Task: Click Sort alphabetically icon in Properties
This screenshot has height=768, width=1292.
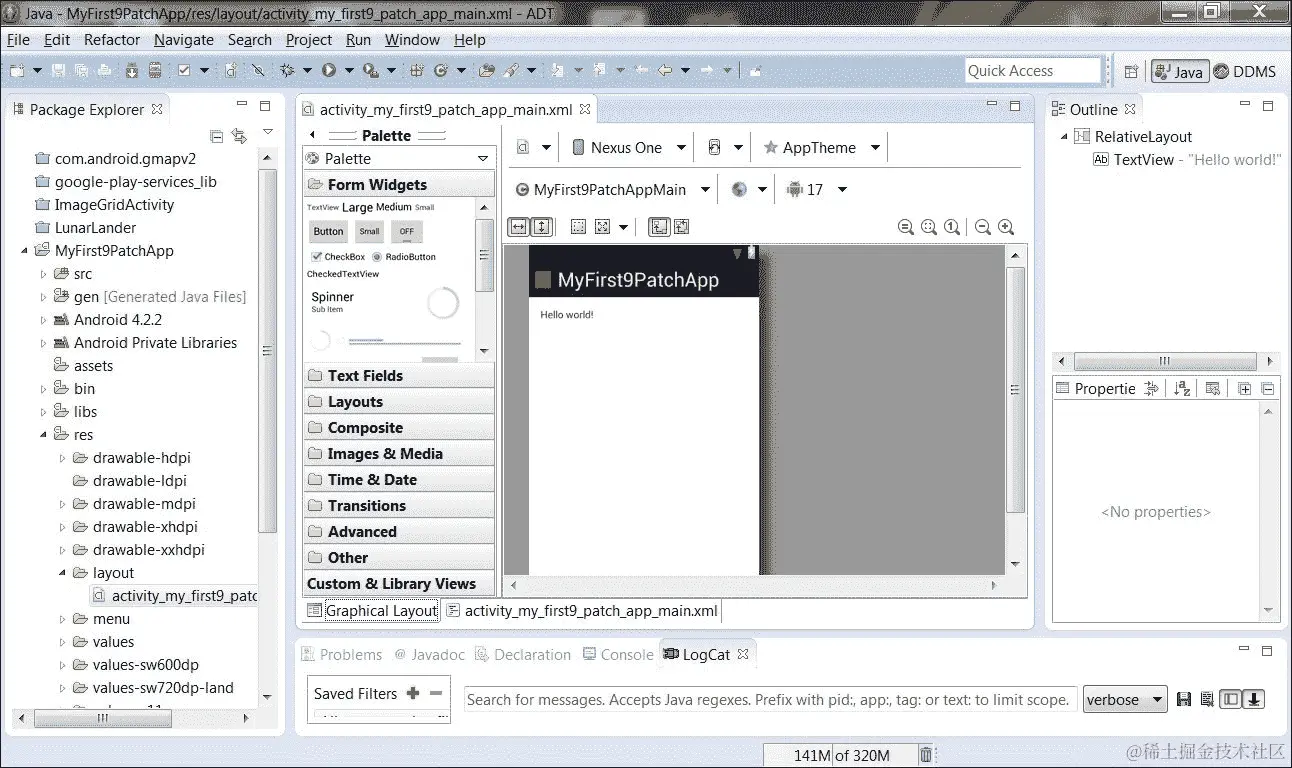Action: [x=1182, y=389]
